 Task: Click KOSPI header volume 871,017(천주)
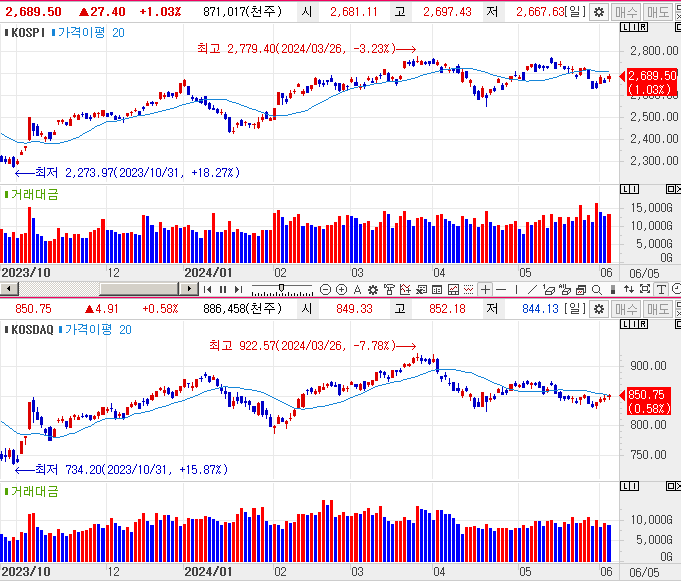pyautogui.click(x=242, y=12)
